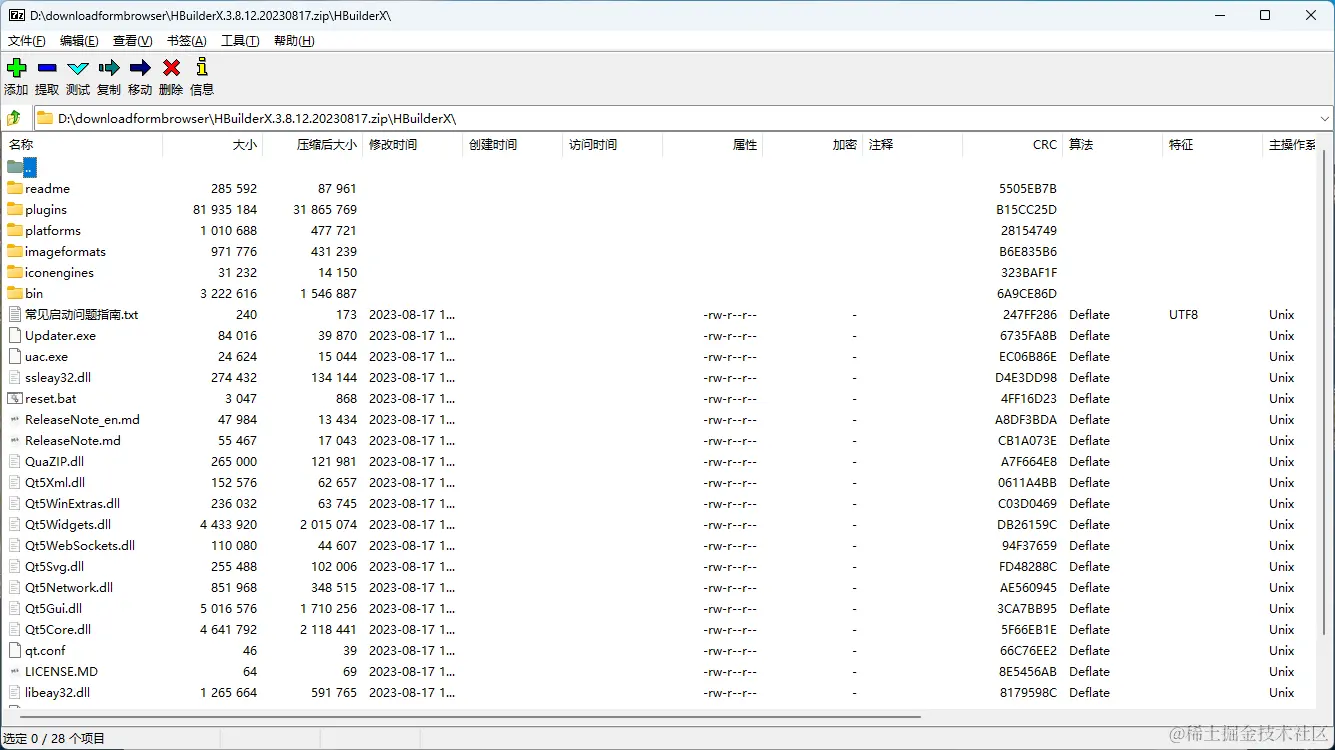Sort by 算法 column header
This screenshot has height=750, width=1335.
[1112, 145]
